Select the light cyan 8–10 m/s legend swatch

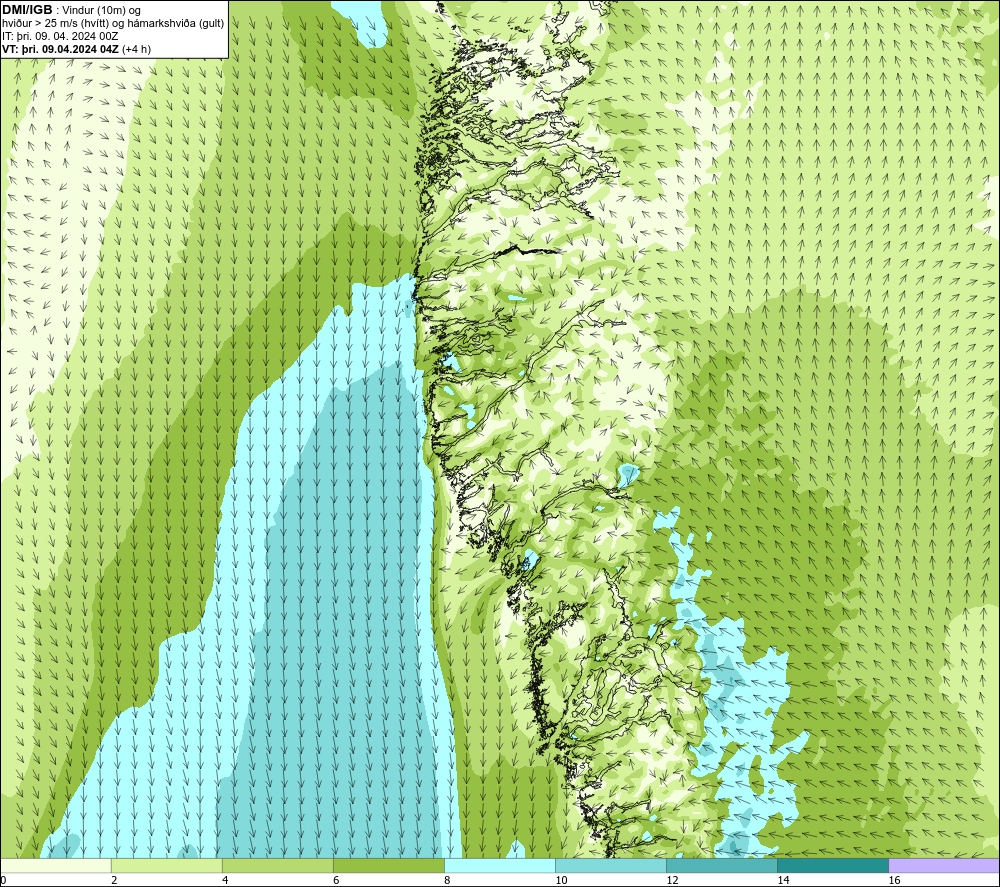pyautogui.click(x=499, y=865)
